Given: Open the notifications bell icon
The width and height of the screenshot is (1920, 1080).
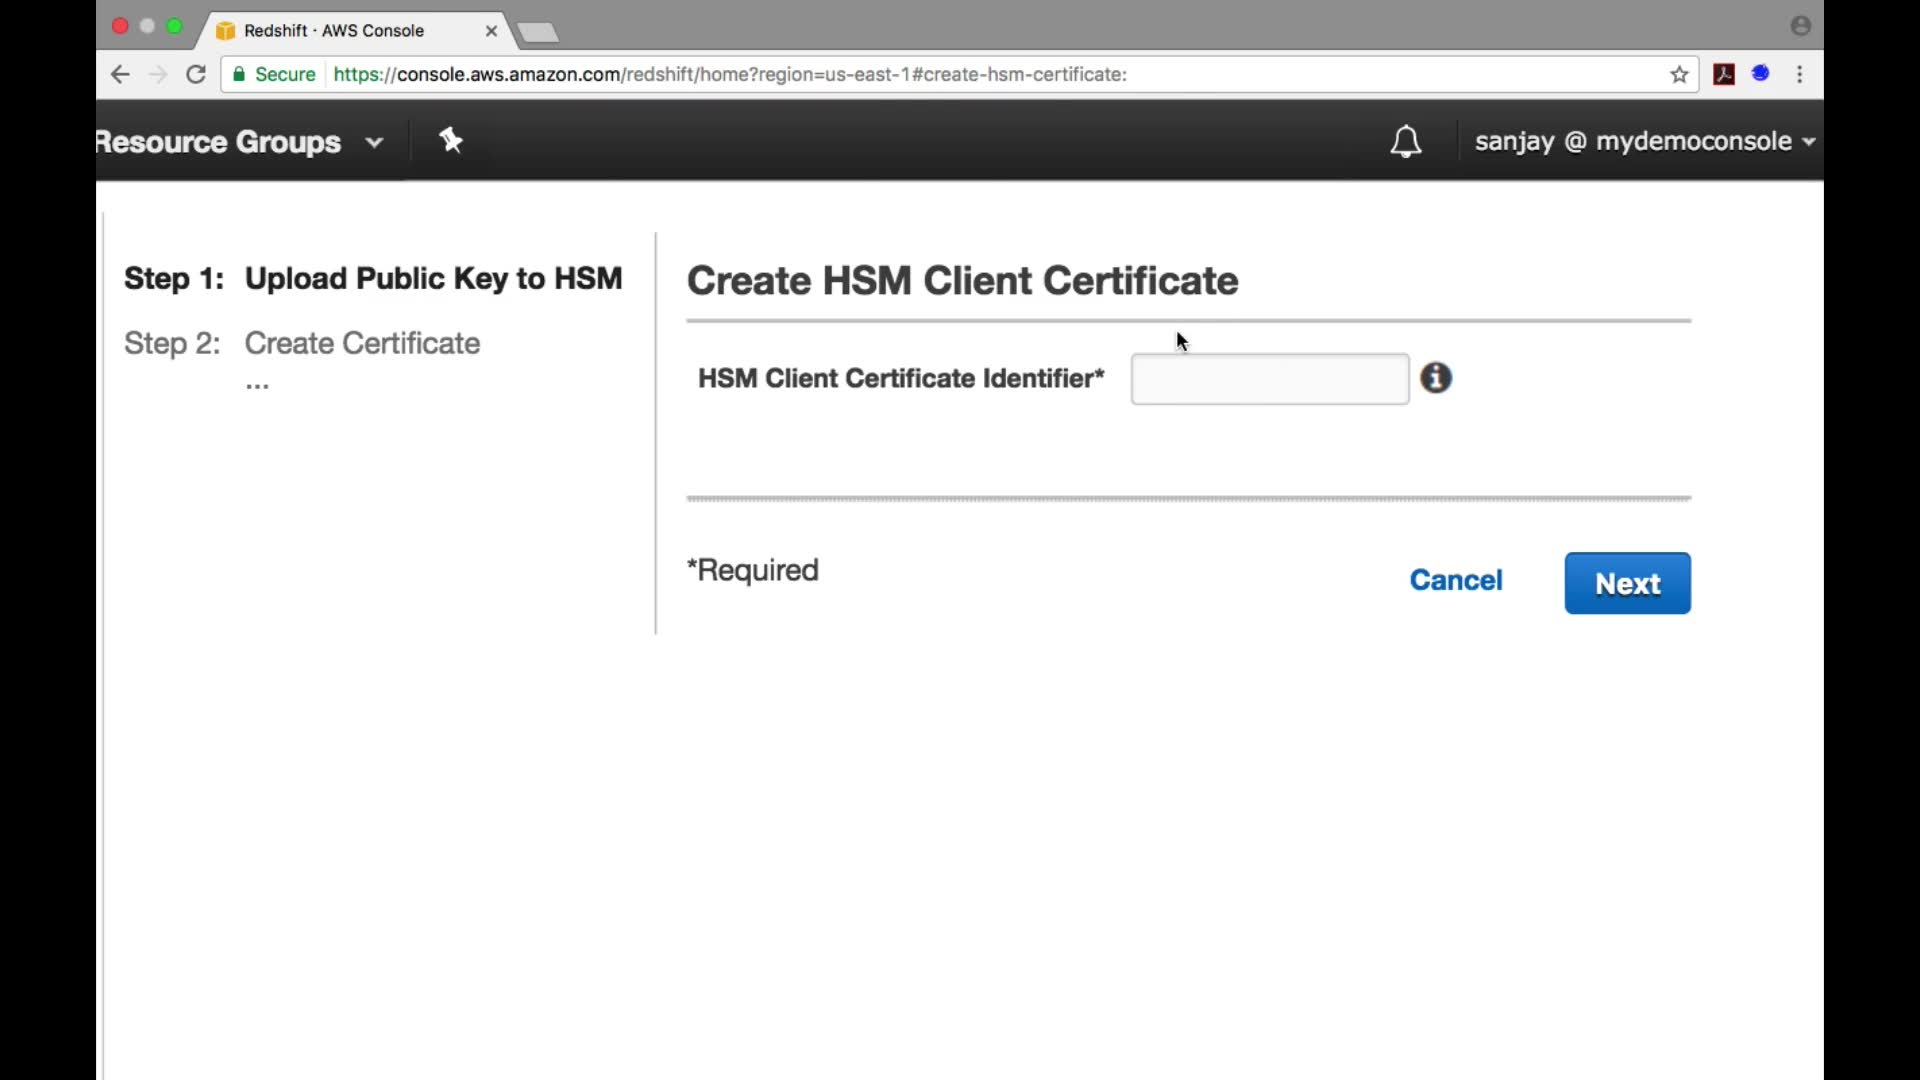Looking at the screenshot, I should pos(1405,142).
